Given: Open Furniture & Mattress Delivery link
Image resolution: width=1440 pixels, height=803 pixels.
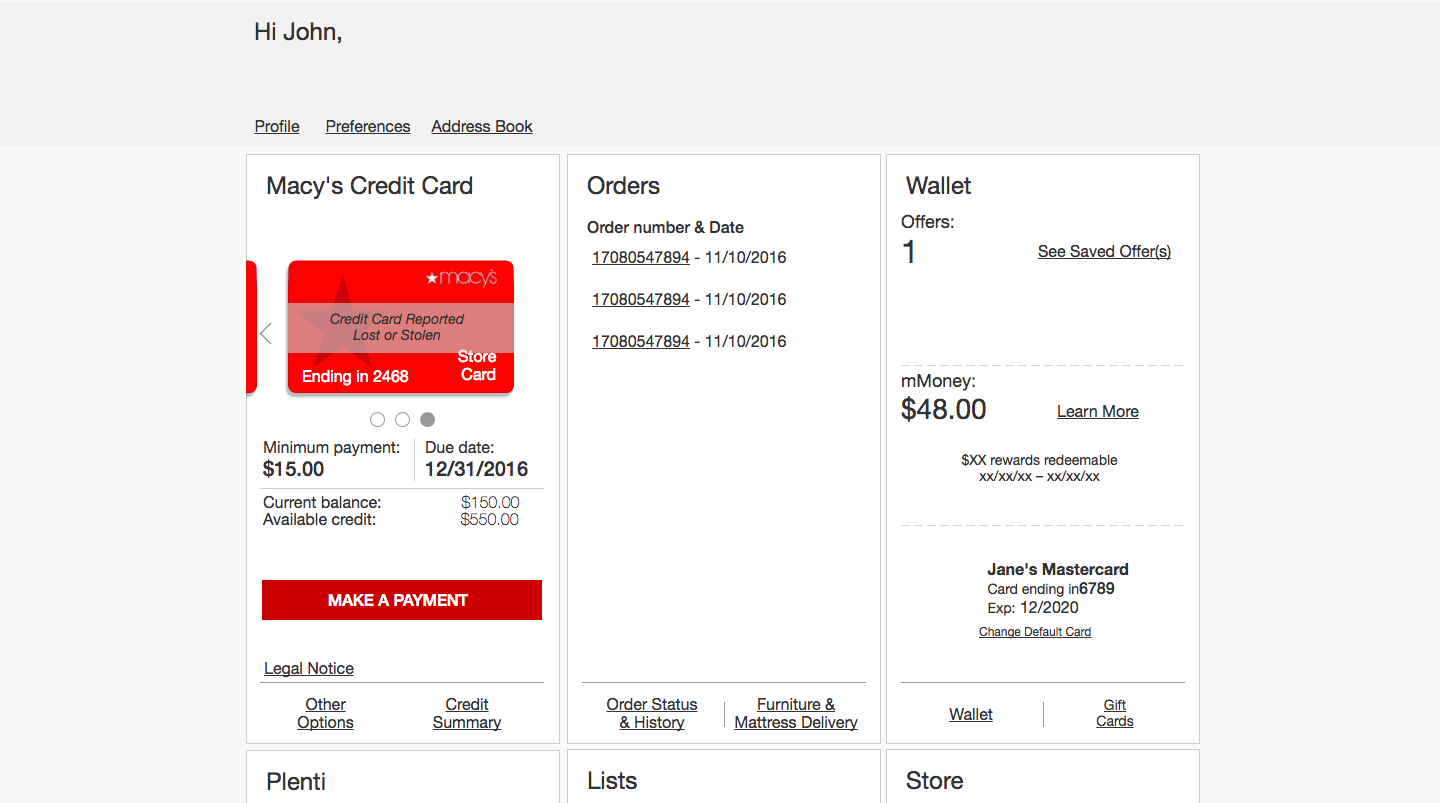Looking at the screenshot, I should tap(796, 713).
